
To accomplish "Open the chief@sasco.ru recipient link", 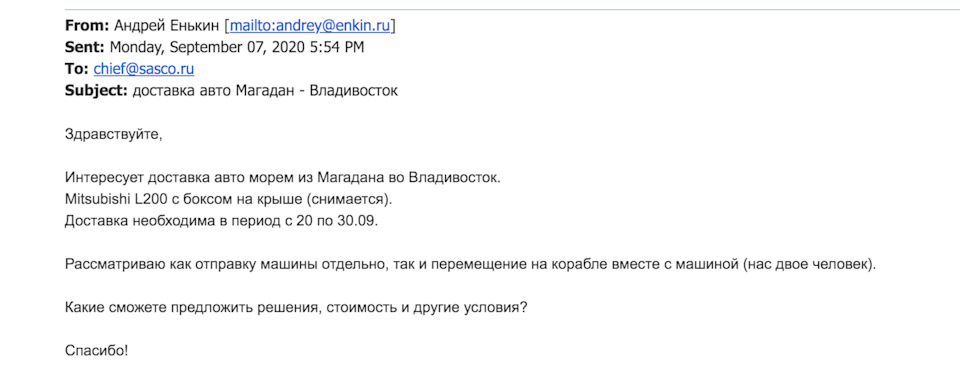I will click(144, 69).
